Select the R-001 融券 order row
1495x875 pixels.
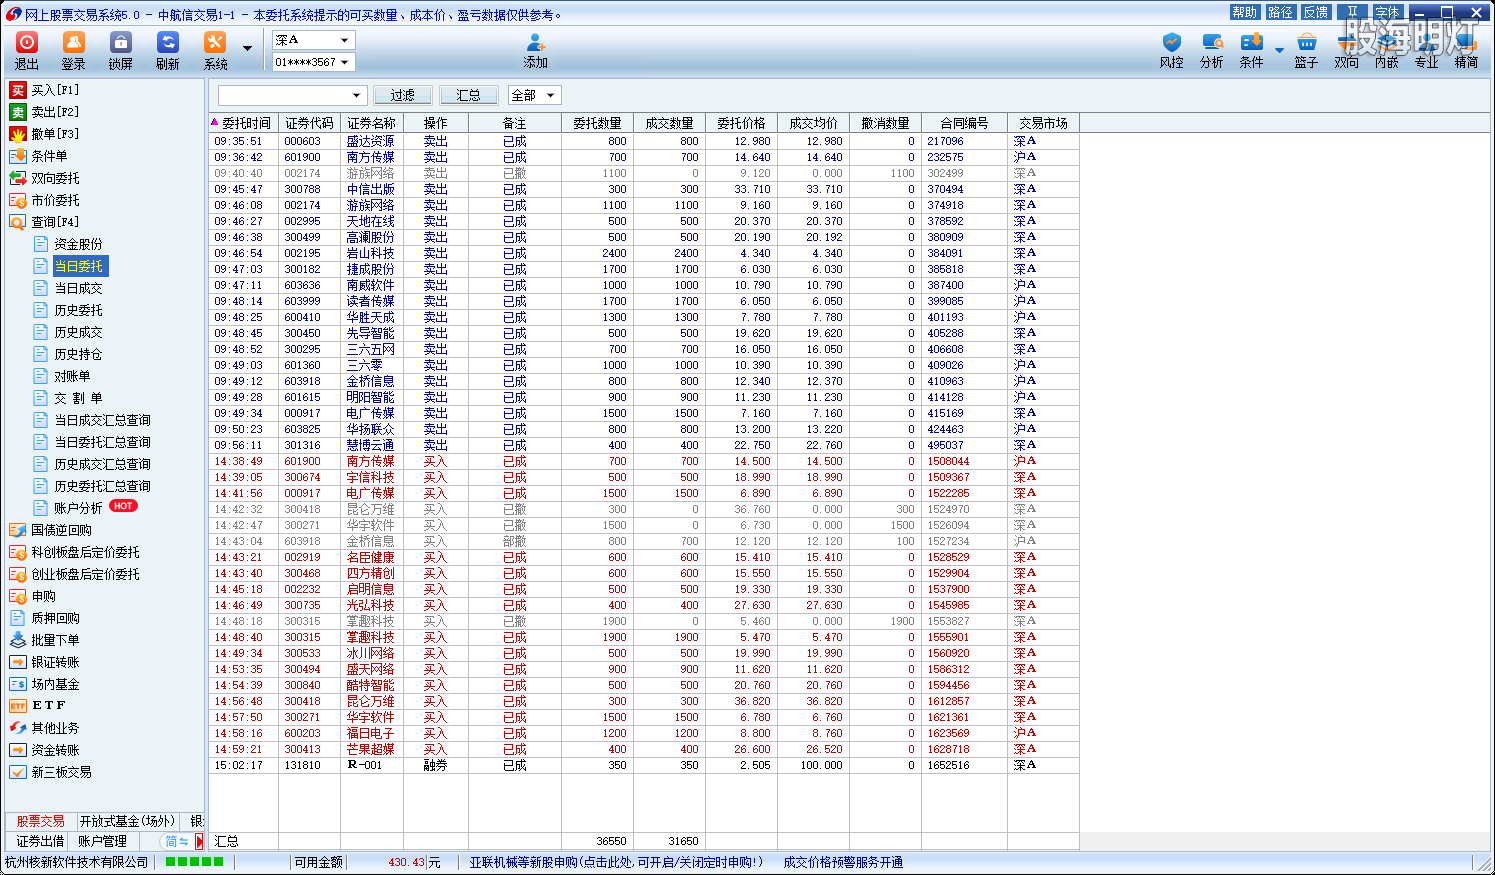[644, 765]
